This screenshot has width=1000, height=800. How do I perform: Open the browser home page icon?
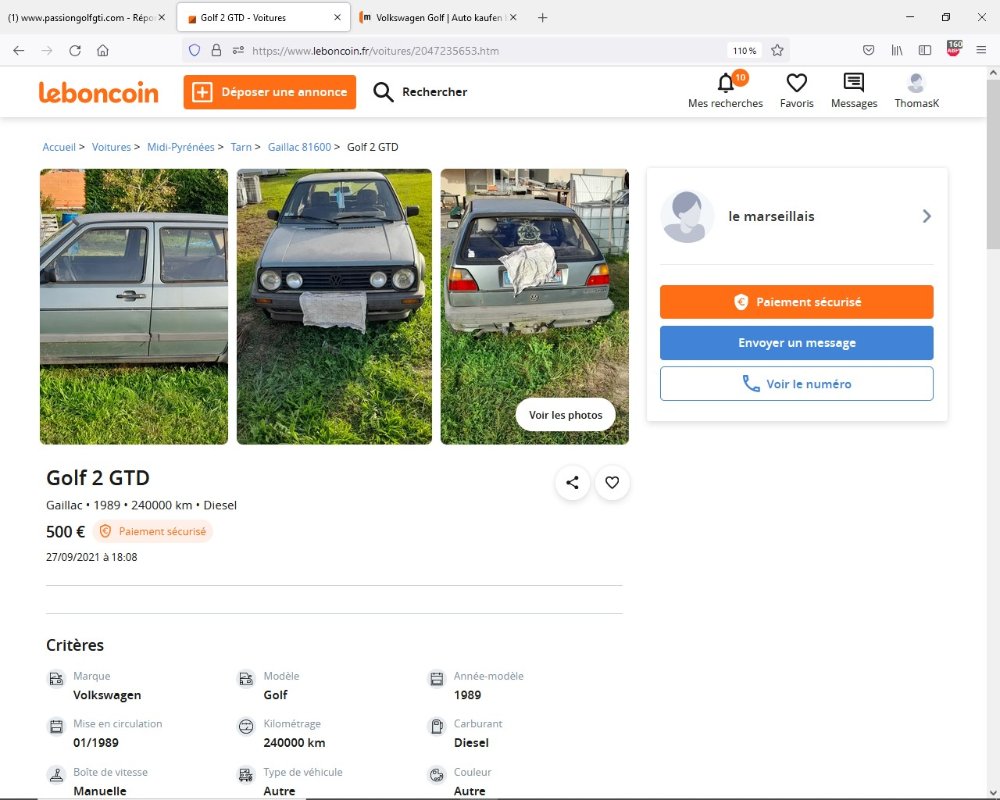coord(103,50)
